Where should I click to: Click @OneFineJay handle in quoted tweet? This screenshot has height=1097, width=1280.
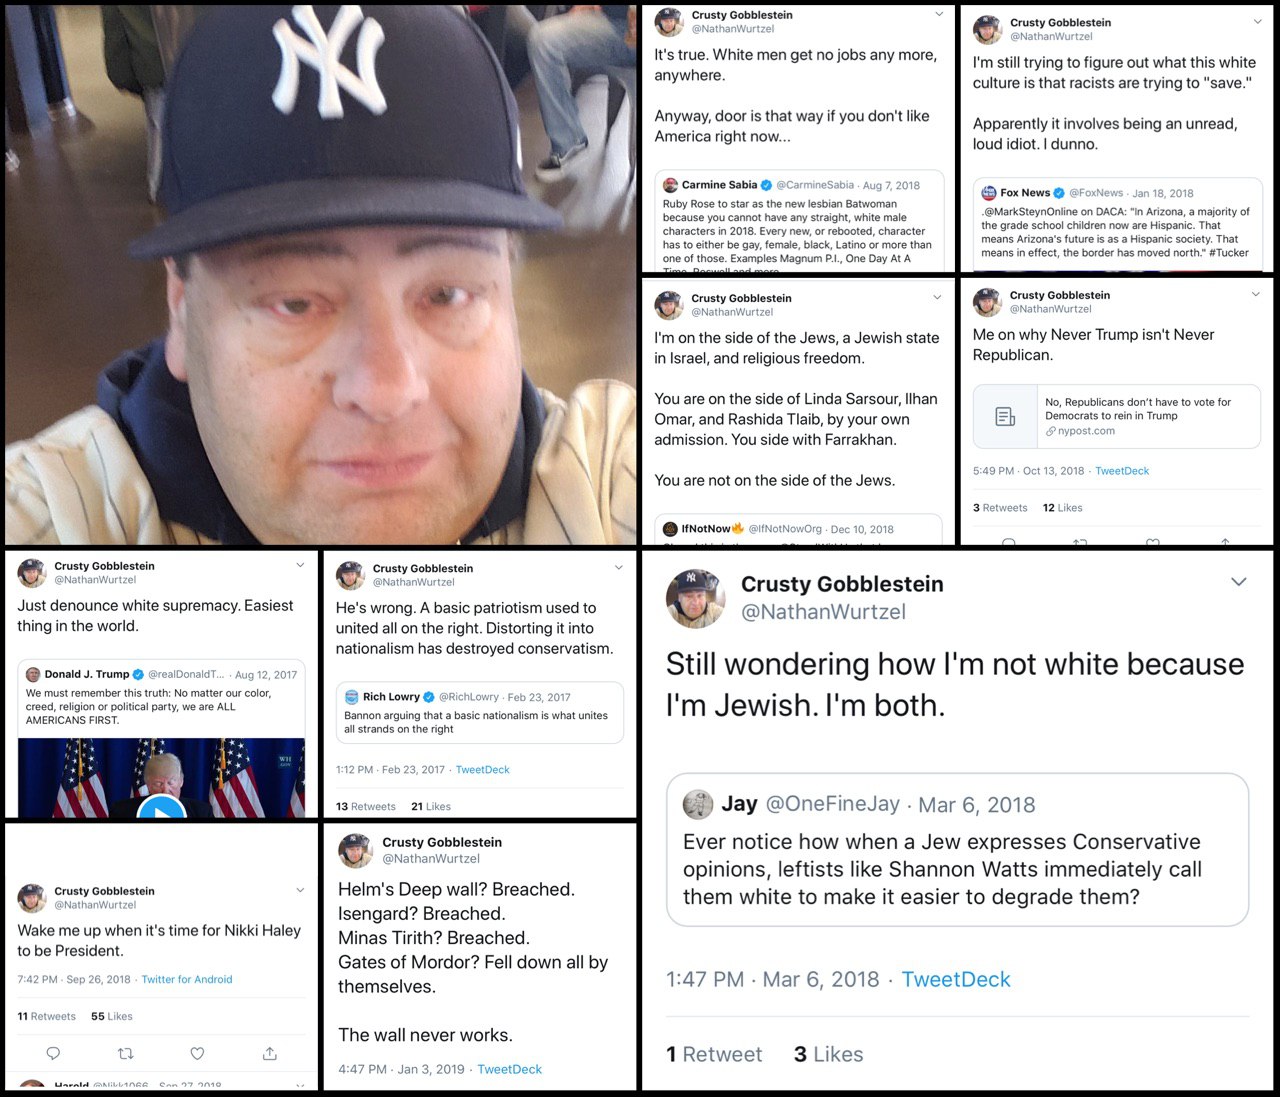click(832, 805)
